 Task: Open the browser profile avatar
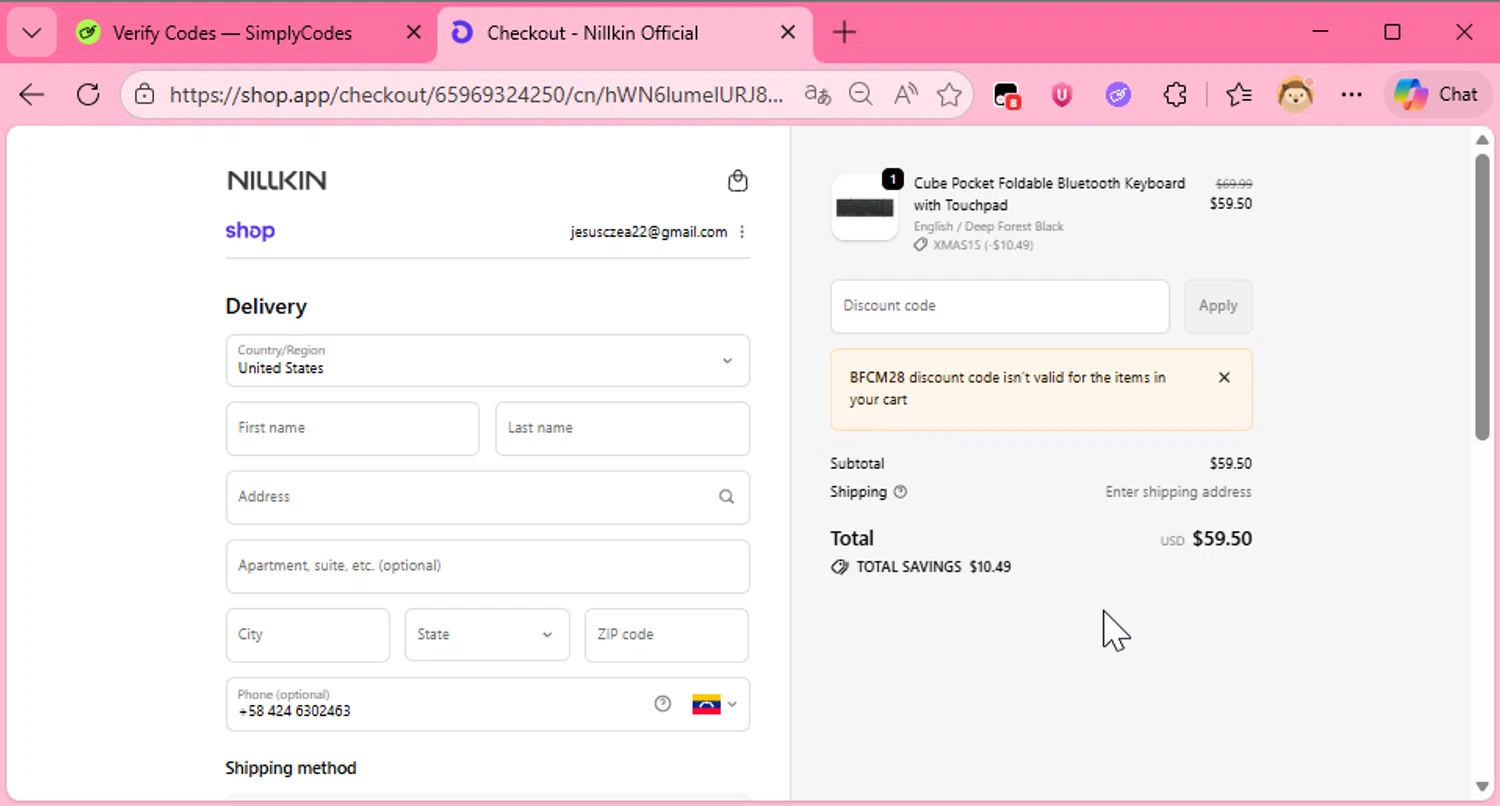1296,95
